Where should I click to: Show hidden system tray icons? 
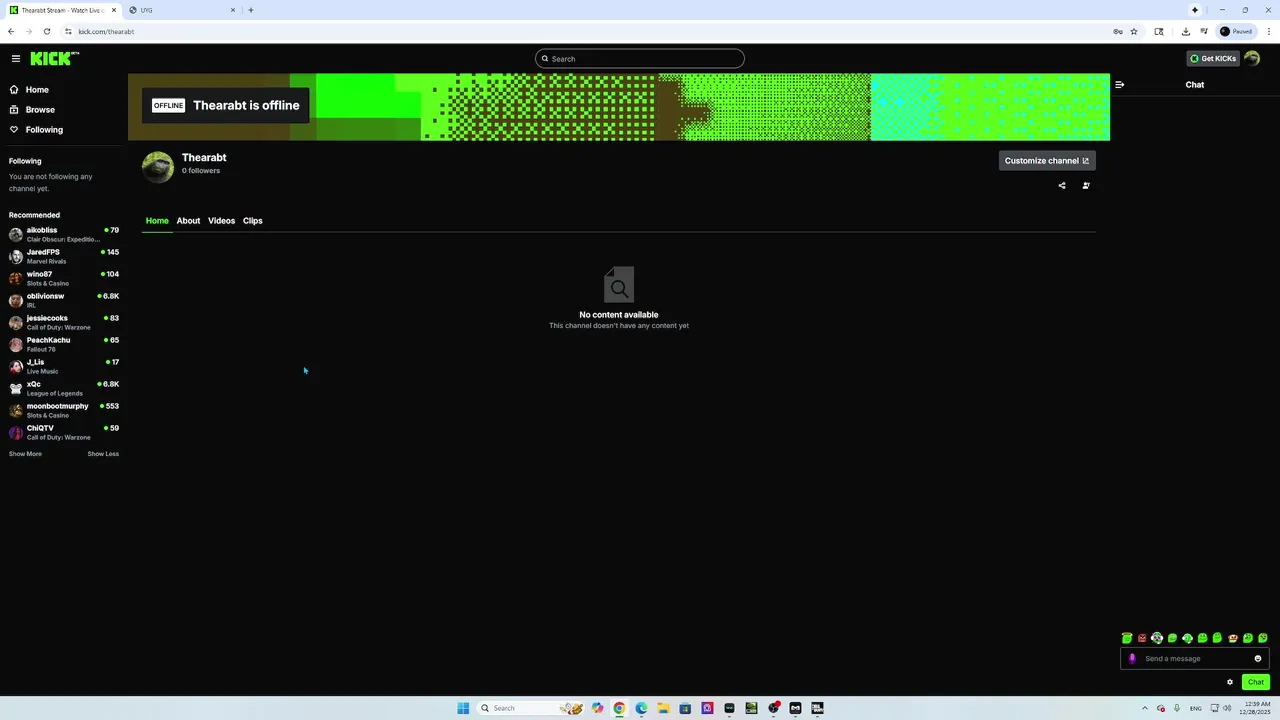pyautogui.click(x=1145, y=708)
